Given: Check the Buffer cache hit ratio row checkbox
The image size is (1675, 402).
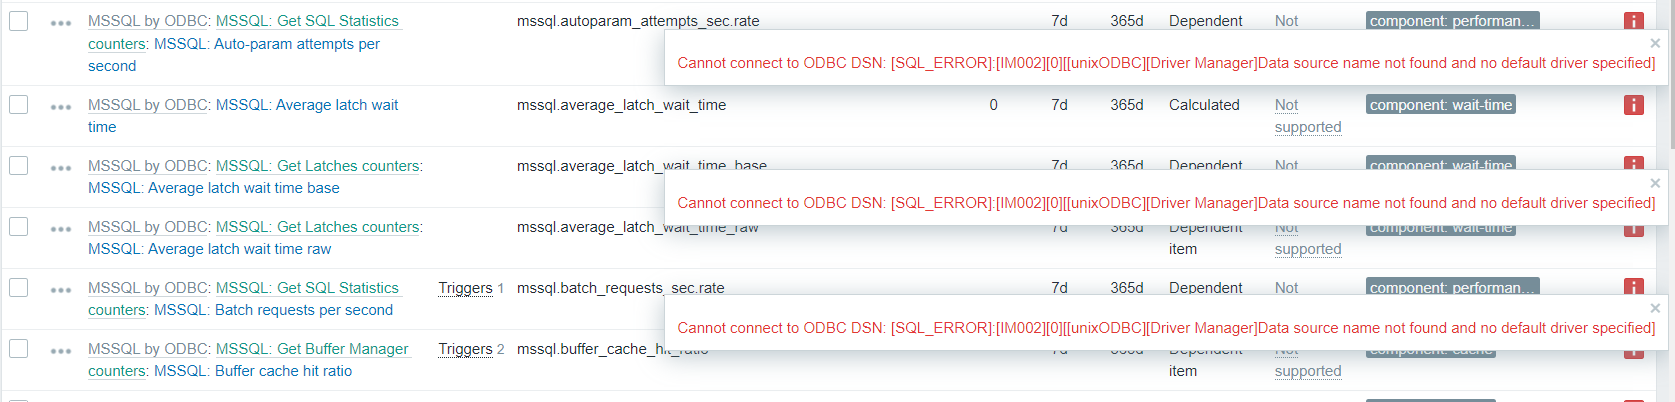Looking at the screenshot, I should (19, 349).
